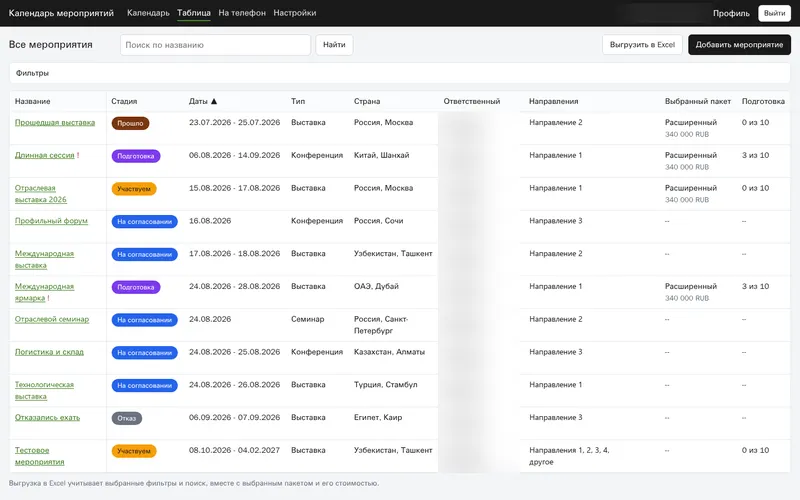Click the sort arrow next to Даты

pyautogui.click(x=214, y=101)
